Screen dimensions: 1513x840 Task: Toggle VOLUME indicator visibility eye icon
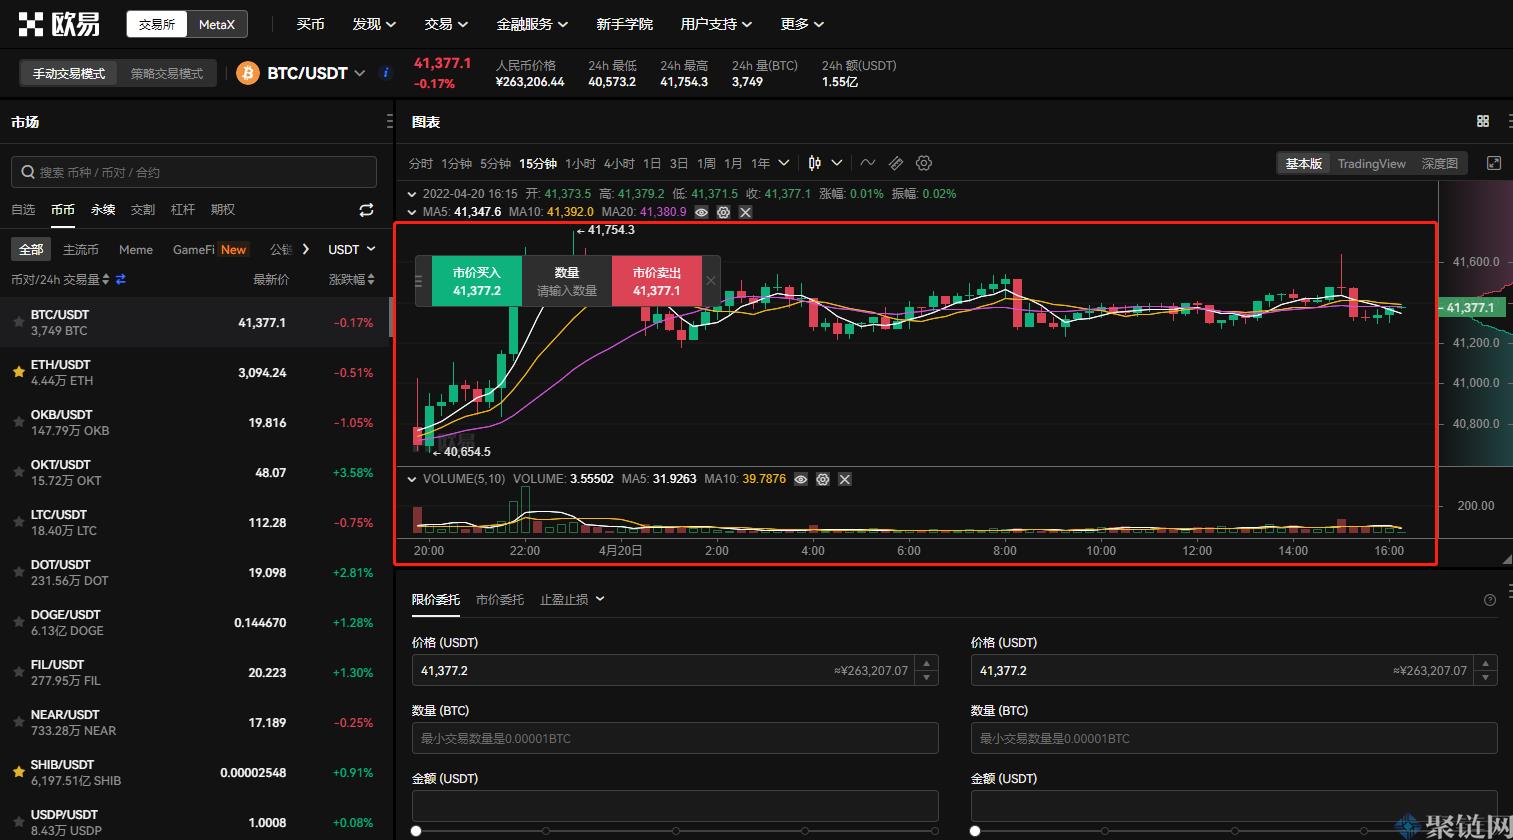tap(800, 479)
